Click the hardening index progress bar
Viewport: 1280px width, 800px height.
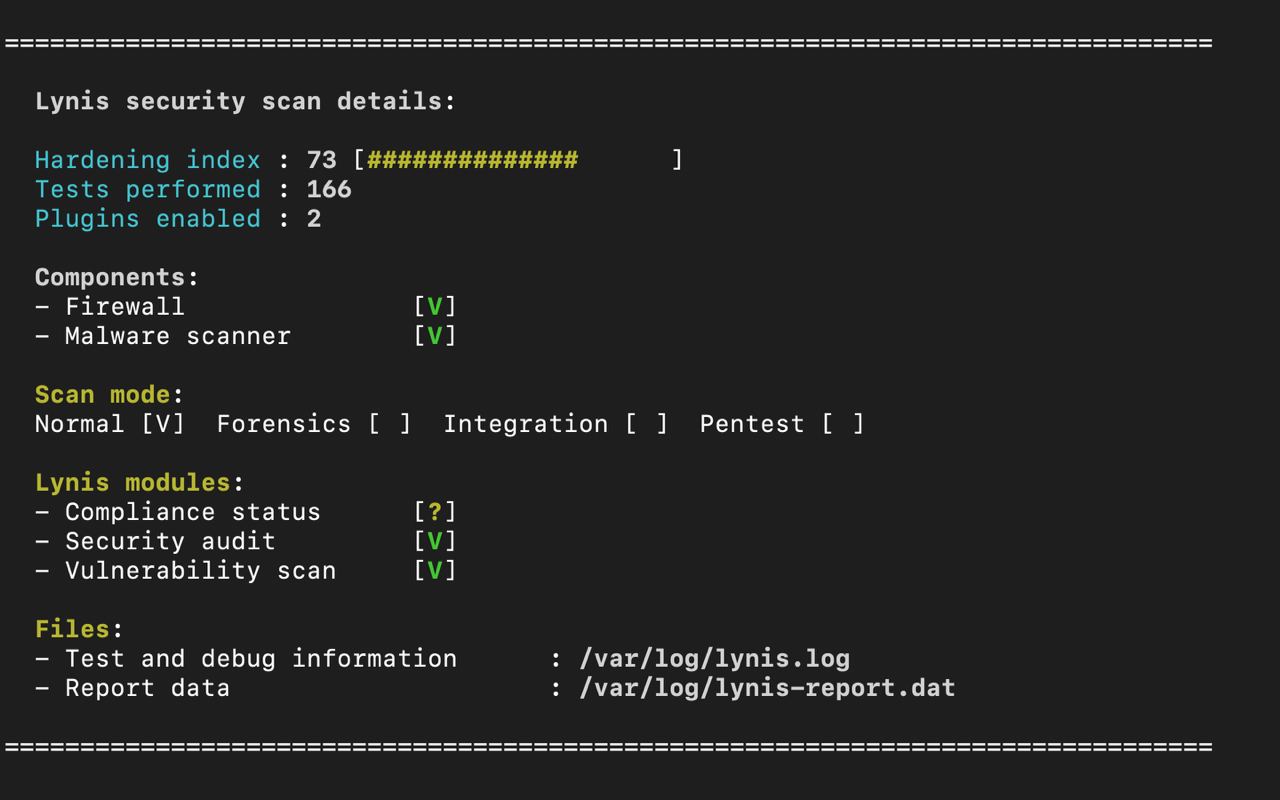518,160
